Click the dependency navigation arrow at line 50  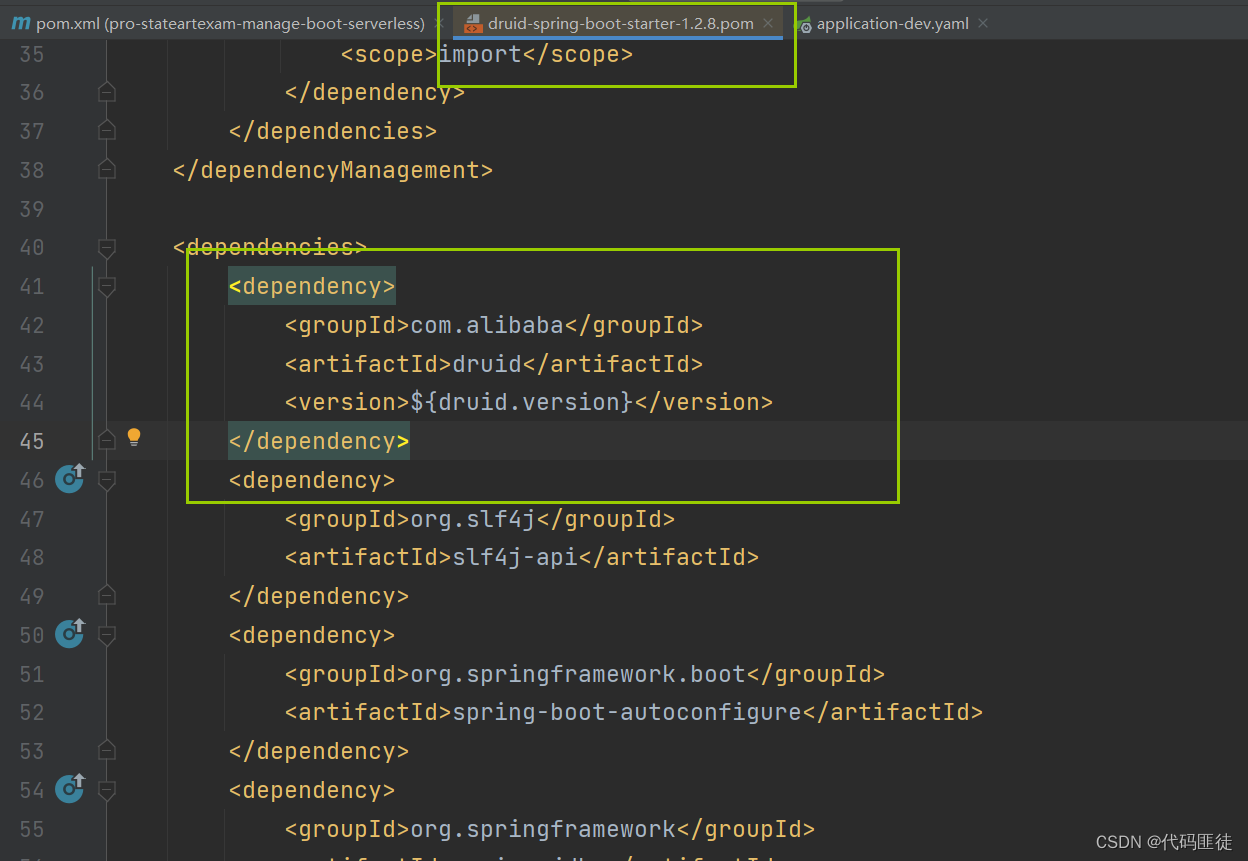point(69,634)
